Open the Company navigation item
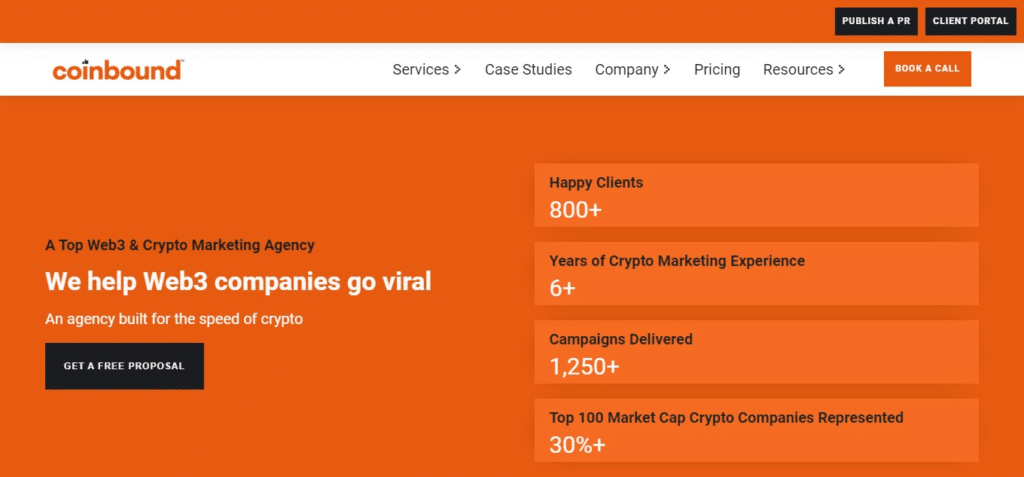 pyautogui.click(x=626, y=70)
